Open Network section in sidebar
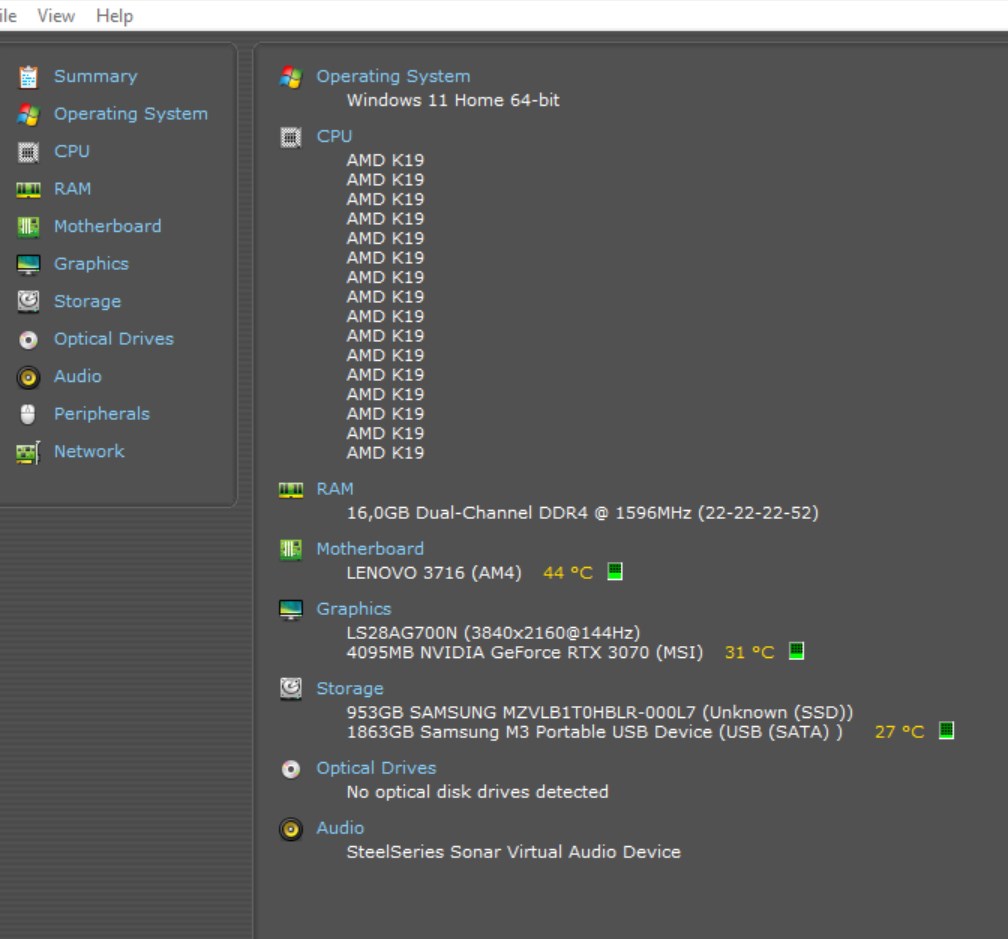Image resolution: width=1008 pixels, height=939 pixels. [89, 451]
